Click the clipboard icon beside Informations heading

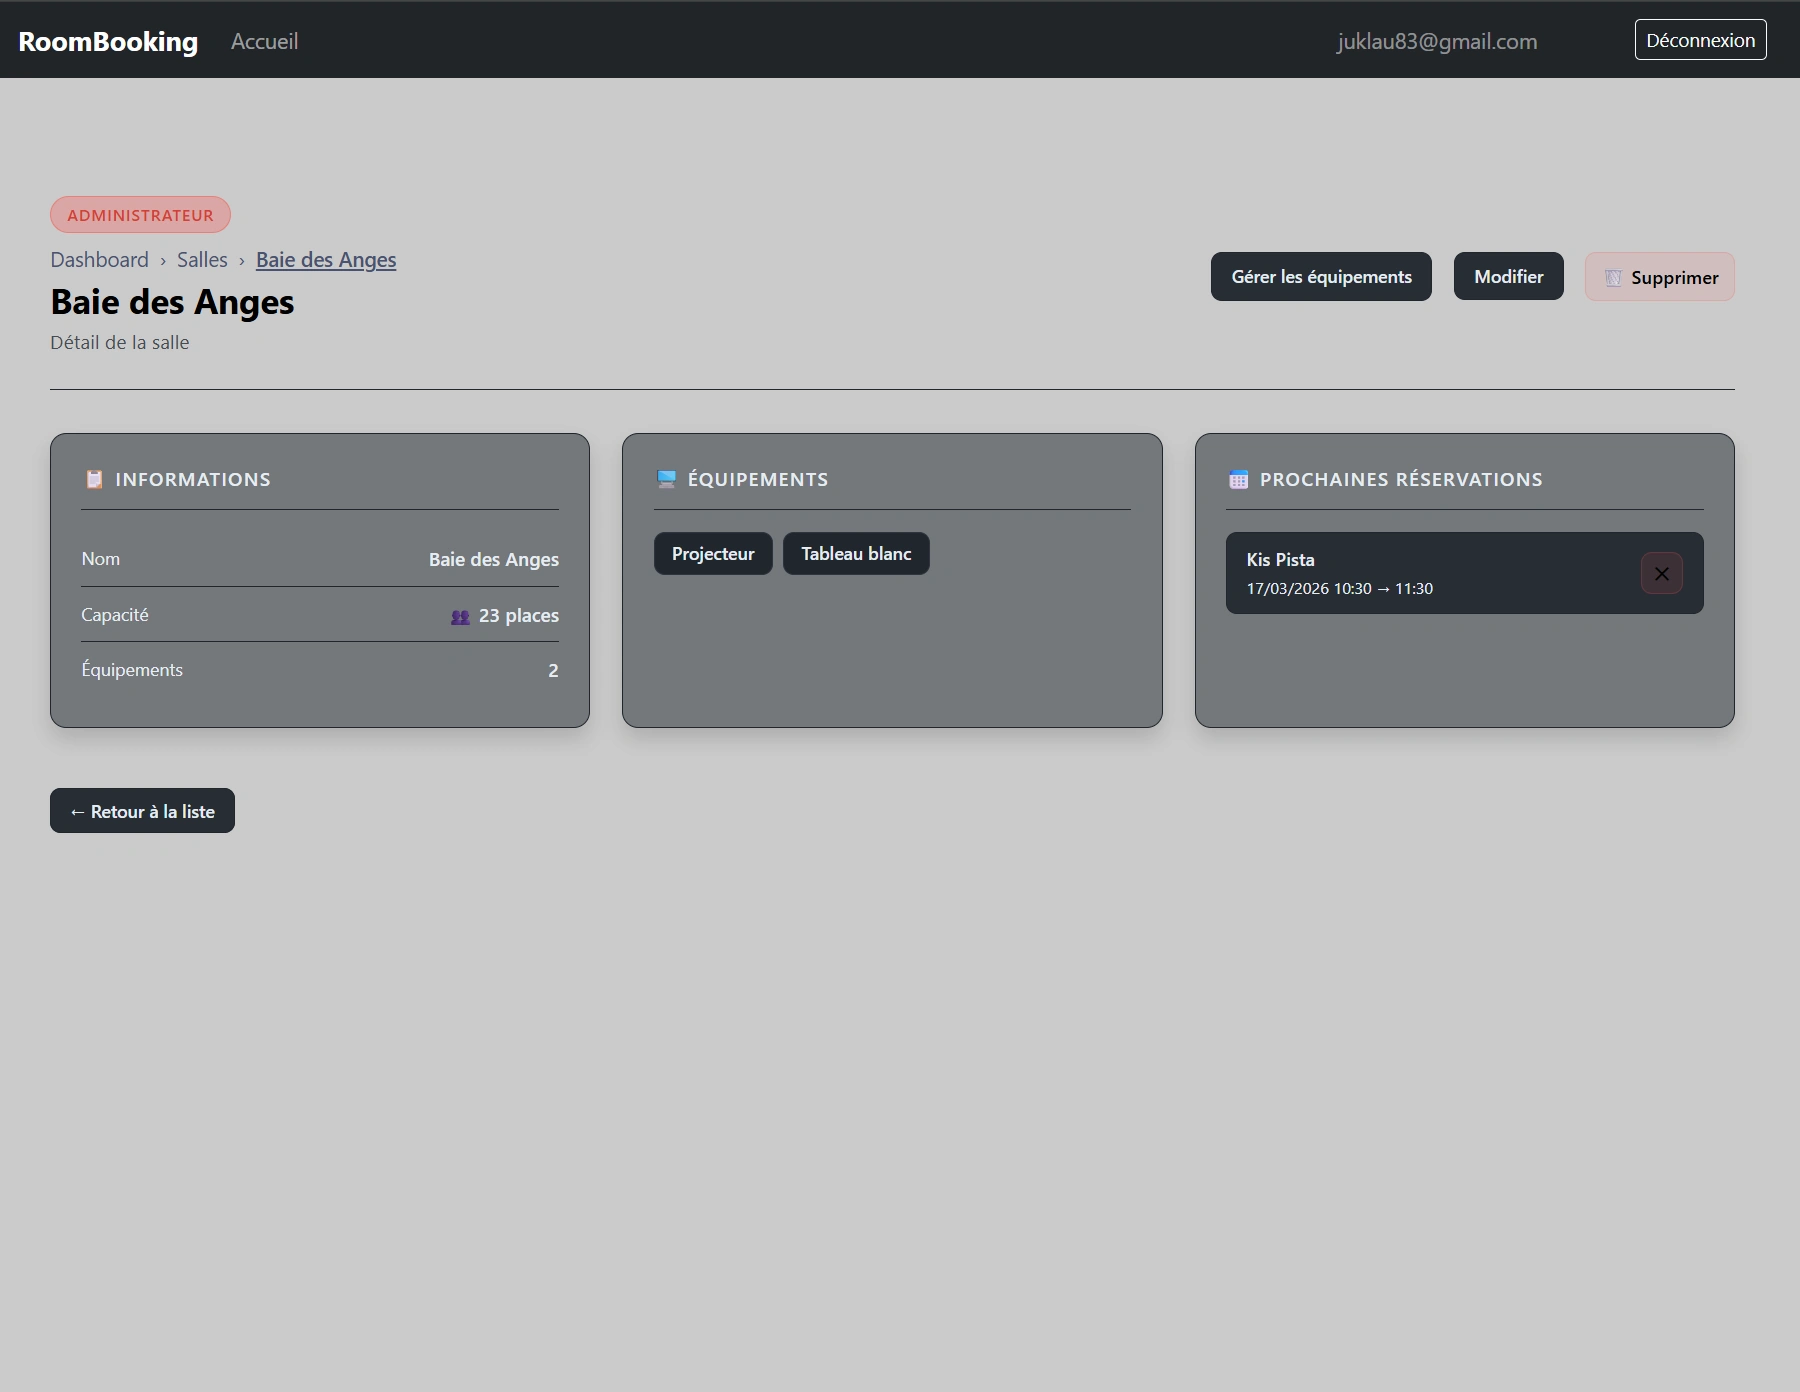(x=94, y=479)
